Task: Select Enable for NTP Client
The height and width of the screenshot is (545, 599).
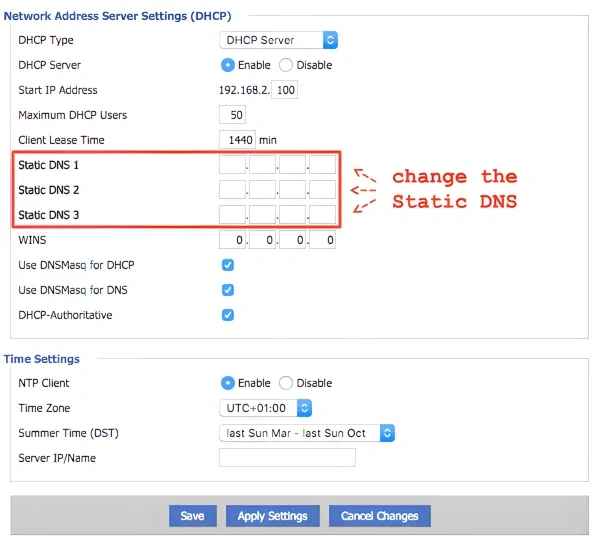Action: (x=228, y=383)
